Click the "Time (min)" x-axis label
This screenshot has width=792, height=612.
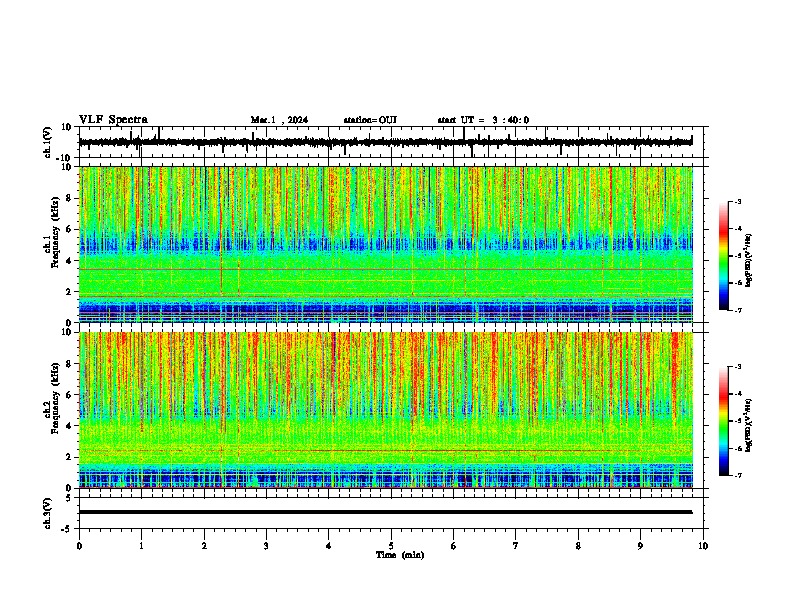coord(400,555)
